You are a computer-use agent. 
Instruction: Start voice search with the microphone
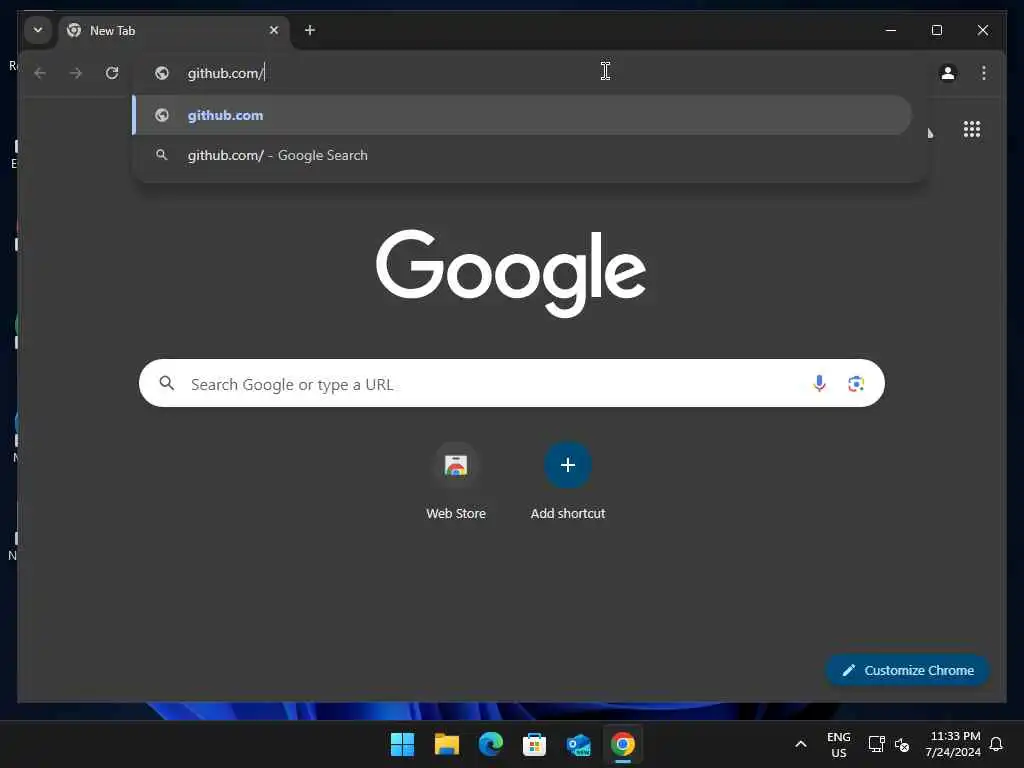819,383
